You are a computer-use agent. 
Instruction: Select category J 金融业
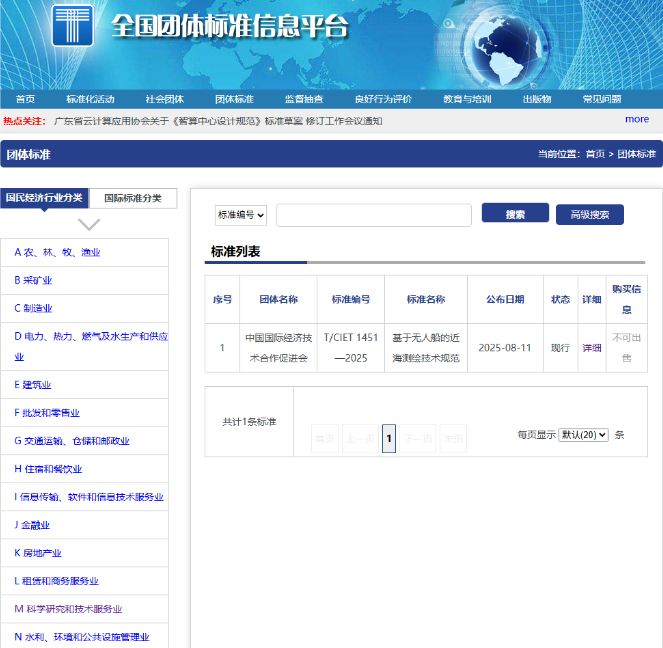32,525
